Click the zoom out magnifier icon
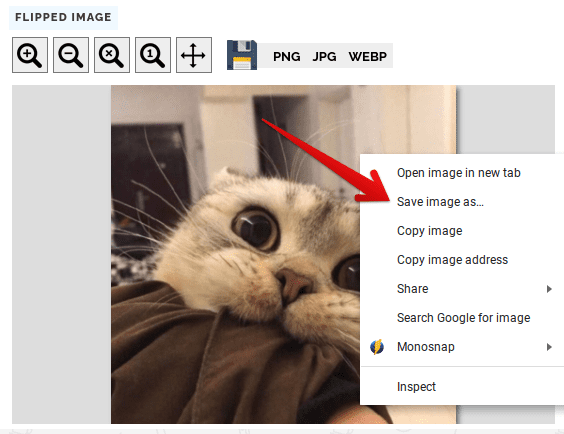 click(x=71, y=55)
